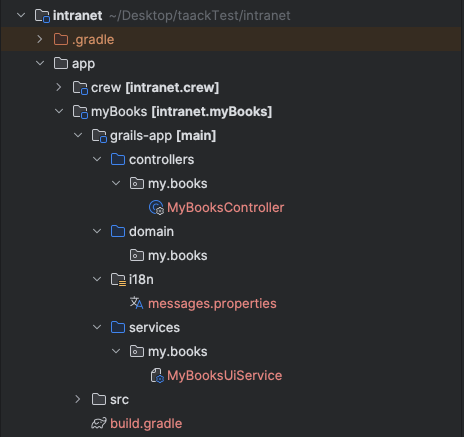Expand the .gradle folder chevron
The width and height of the screenshot is (464, 437).
(40, 39)
